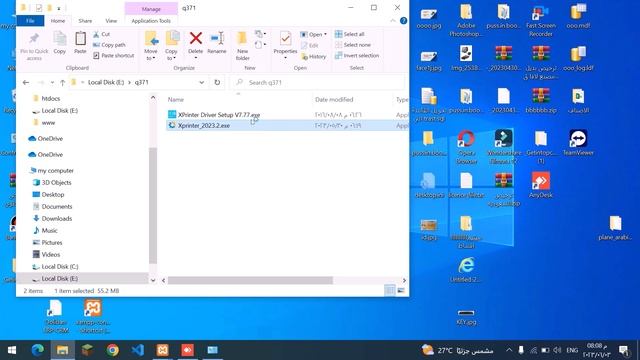Open Adobe Photoshop desktop shortcut

(x=466, y=20)
